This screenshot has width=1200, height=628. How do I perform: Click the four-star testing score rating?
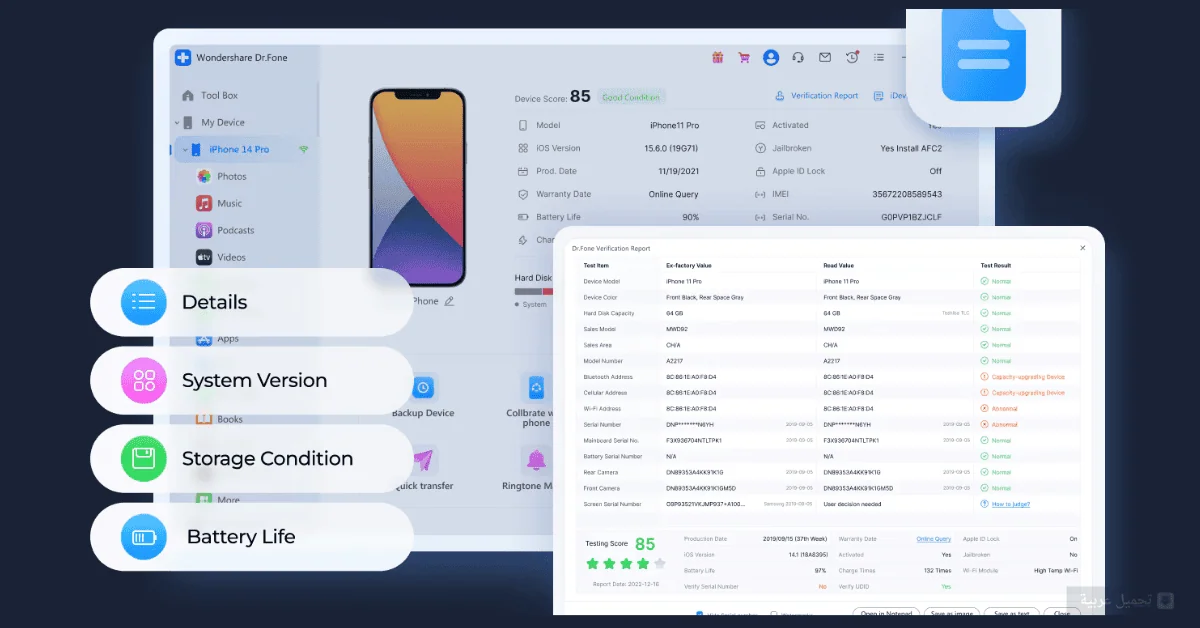click(625, 563)
